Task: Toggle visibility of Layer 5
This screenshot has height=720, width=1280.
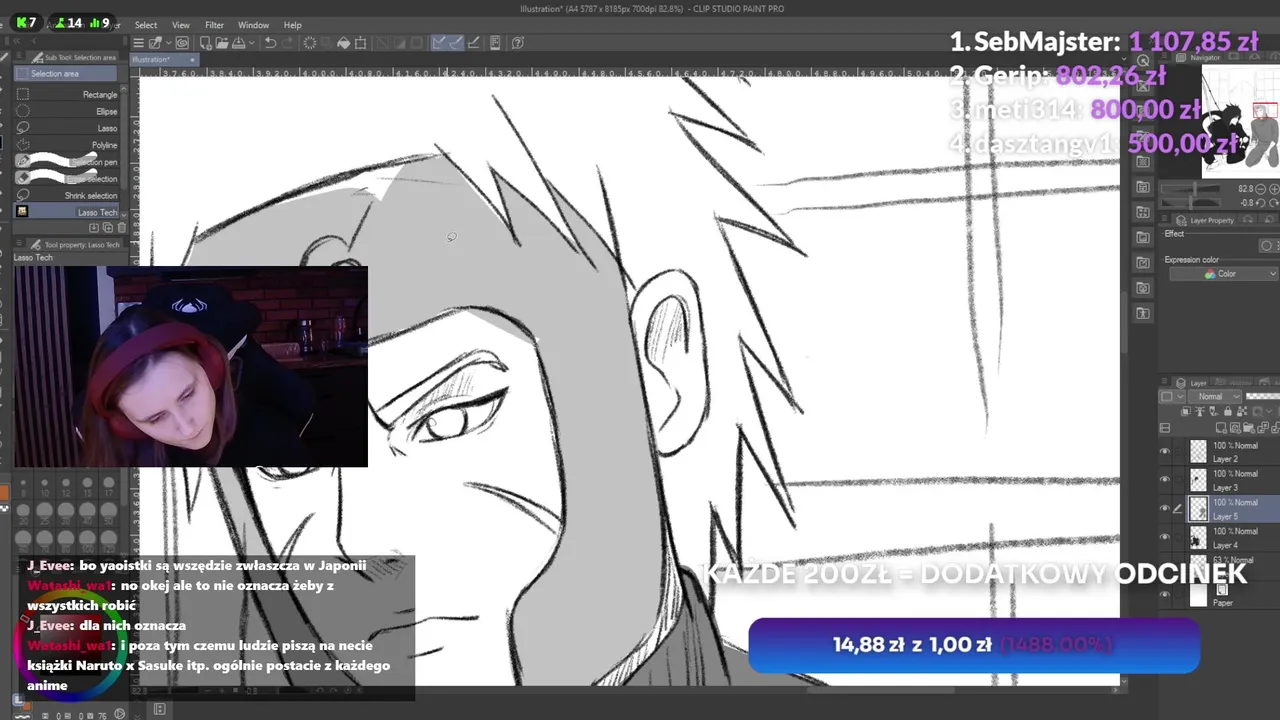Action: coord(1164,508)
